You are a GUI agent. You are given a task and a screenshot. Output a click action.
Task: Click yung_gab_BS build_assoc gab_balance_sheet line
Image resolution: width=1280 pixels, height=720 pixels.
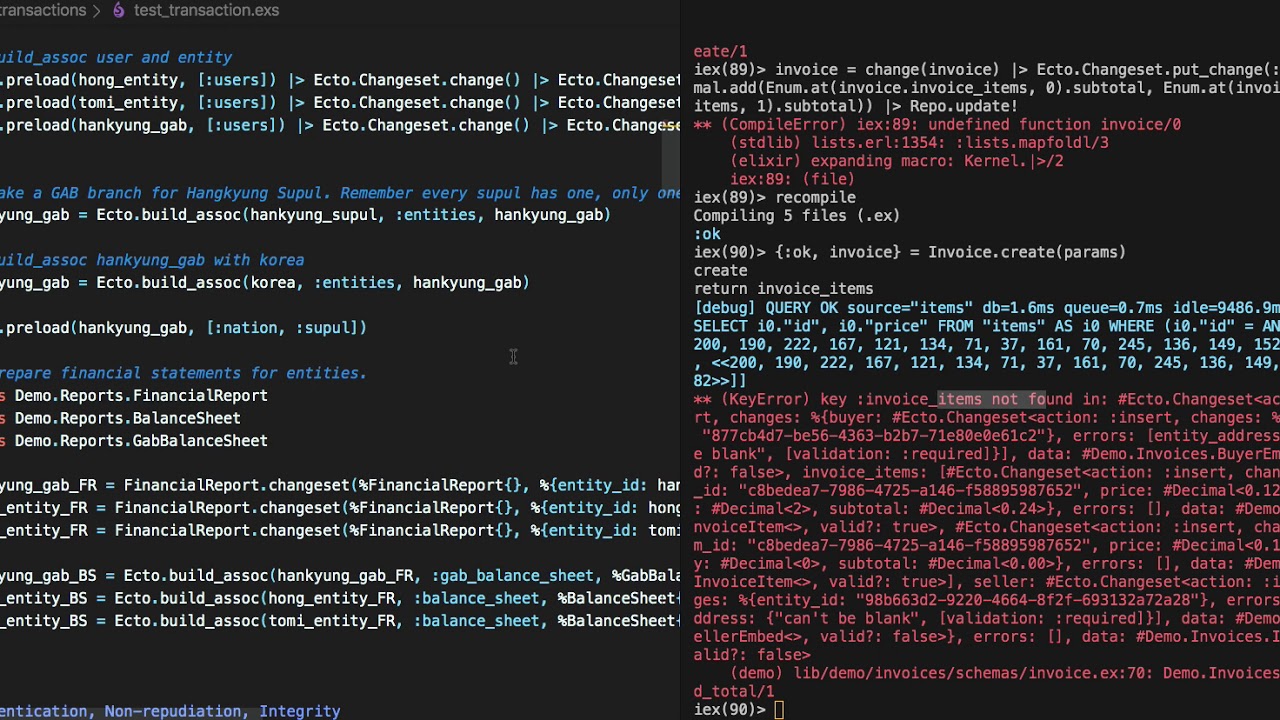(x=340, y=576)
